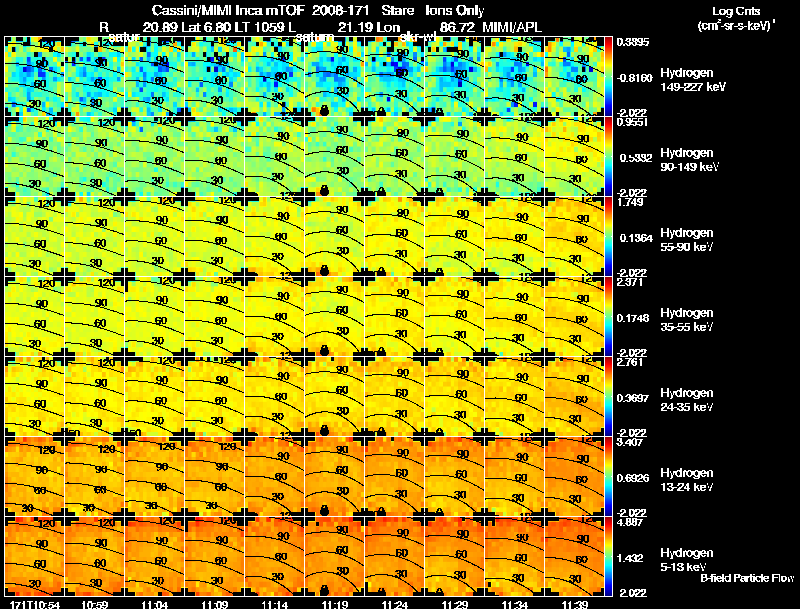Click the "Hydrogen 5-13 keV" row label

(687, 560)
